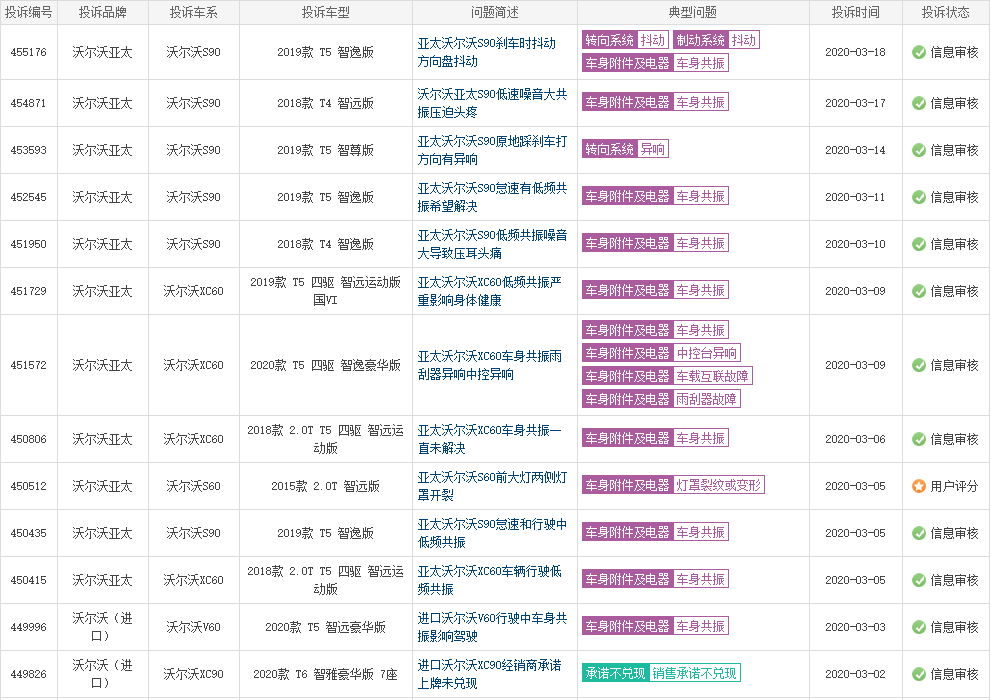Click series 沃尔沃XC90 cell
This screenshot has width=991, height=700.
coord(193,674)
